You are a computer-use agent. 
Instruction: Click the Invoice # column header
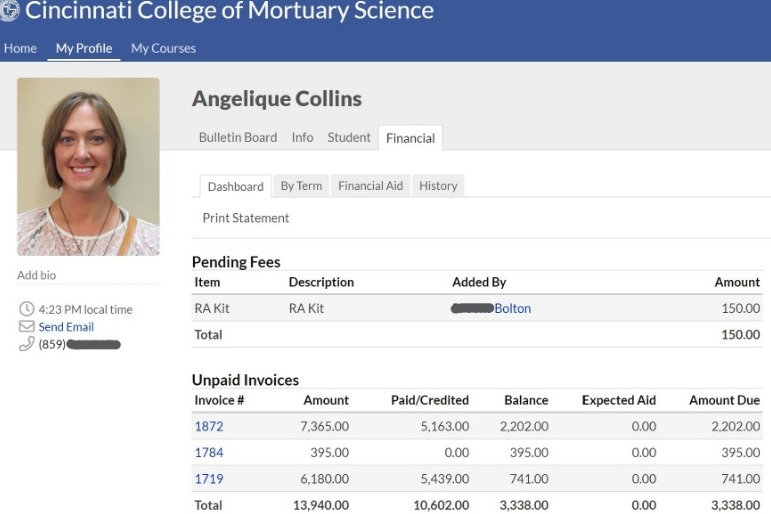pos(219,400)
